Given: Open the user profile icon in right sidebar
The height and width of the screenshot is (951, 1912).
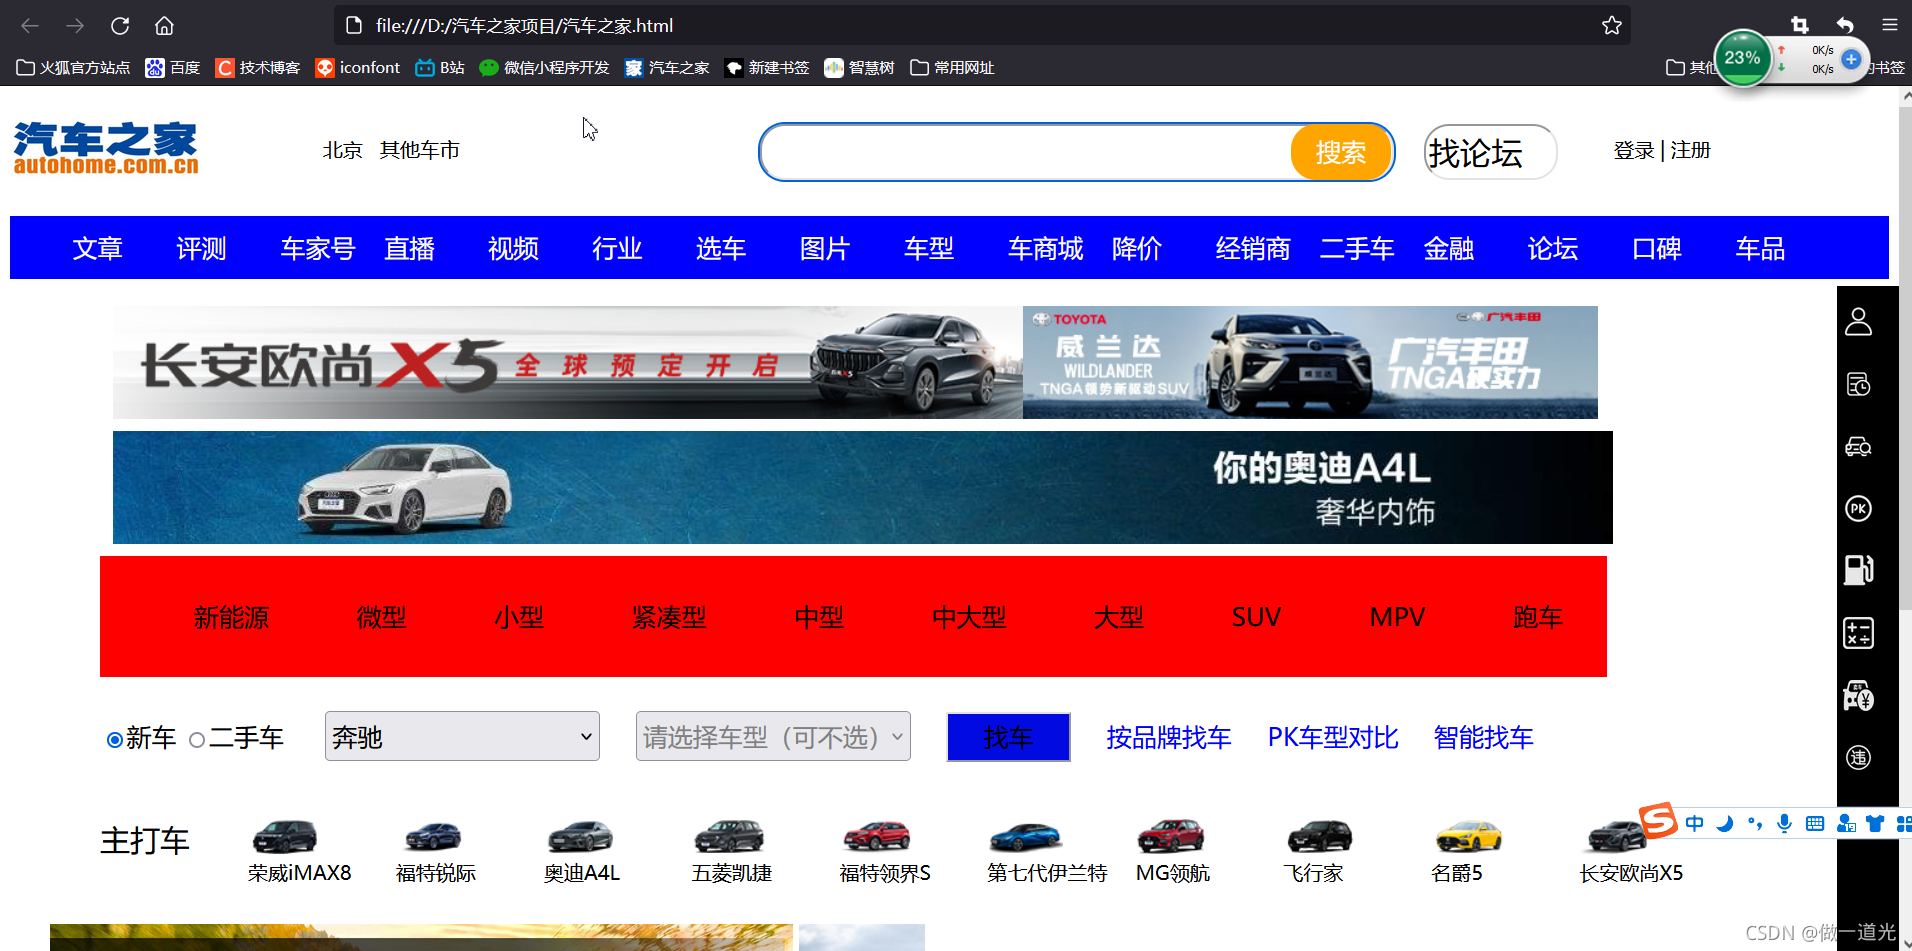Looking at the screenshot, I should [1858, 322].
